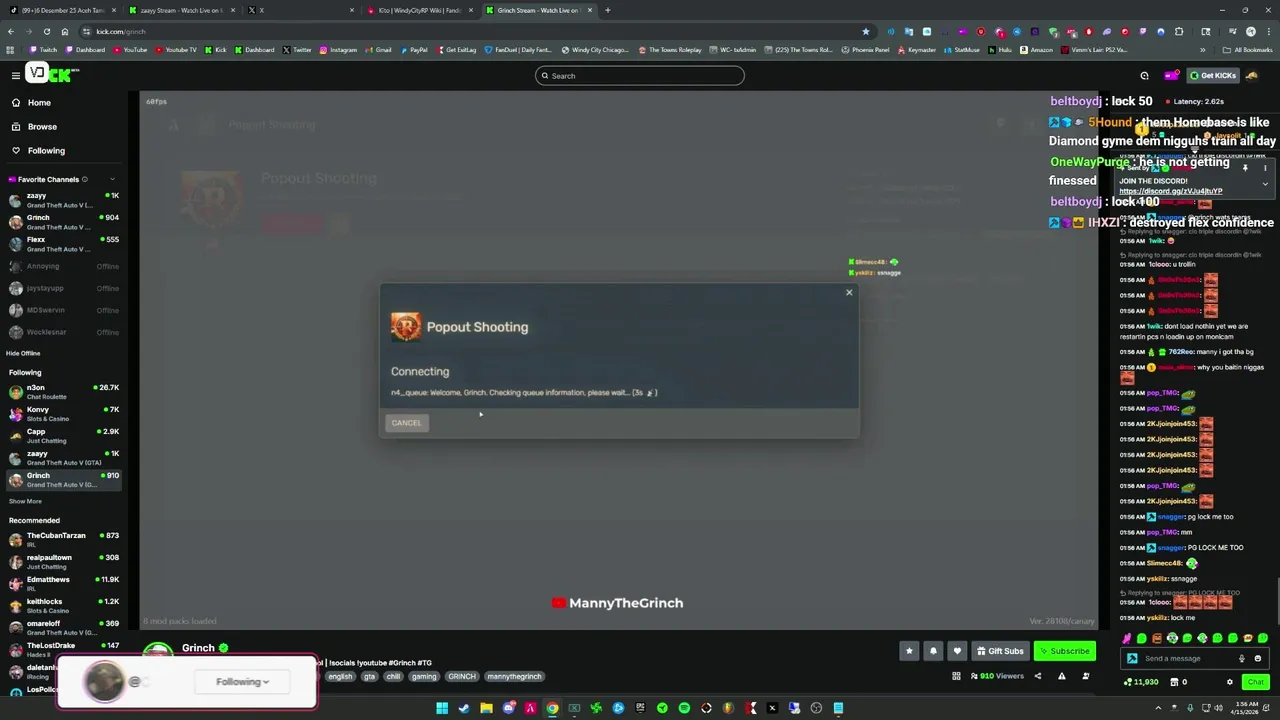Open All Bookmarks folder

coord(1248,50)
